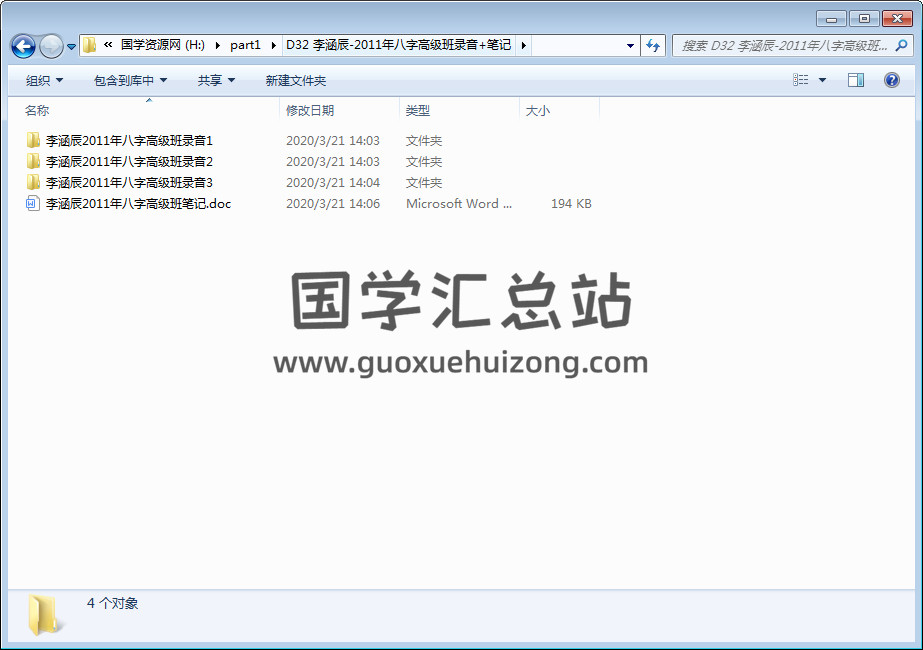Click folder icon in details pane

click(44, 615)
